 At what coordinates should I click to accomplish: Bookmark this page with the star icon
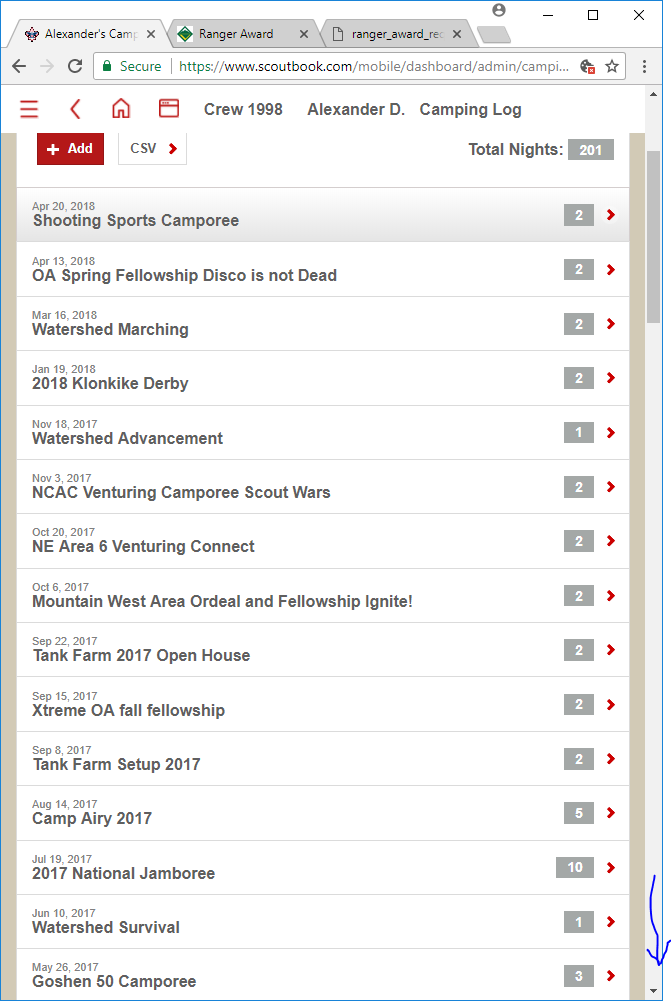(x=612, y=66)
